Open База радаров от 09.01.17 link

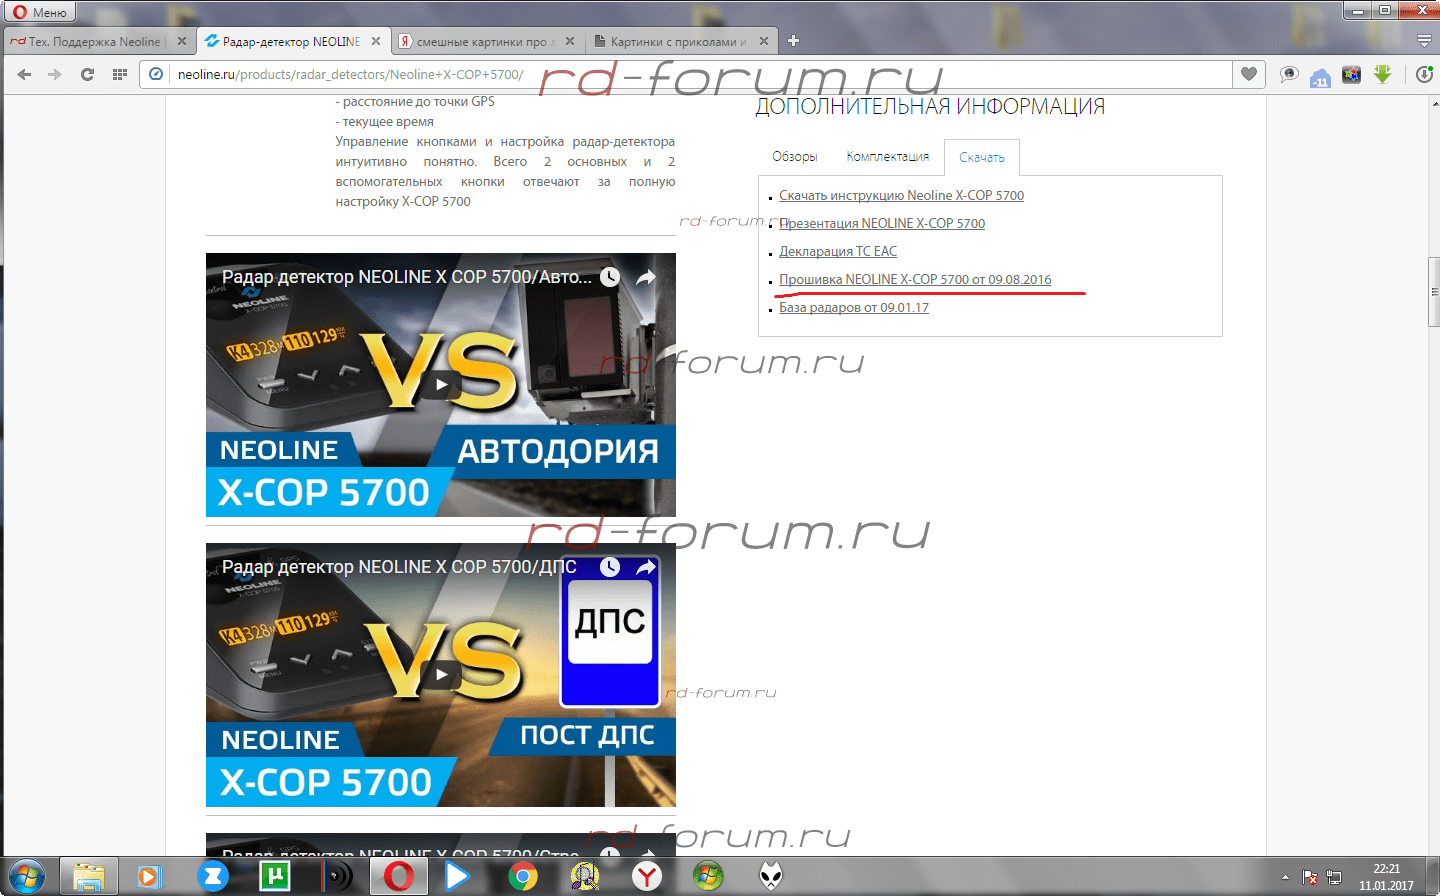coord(854,308)
